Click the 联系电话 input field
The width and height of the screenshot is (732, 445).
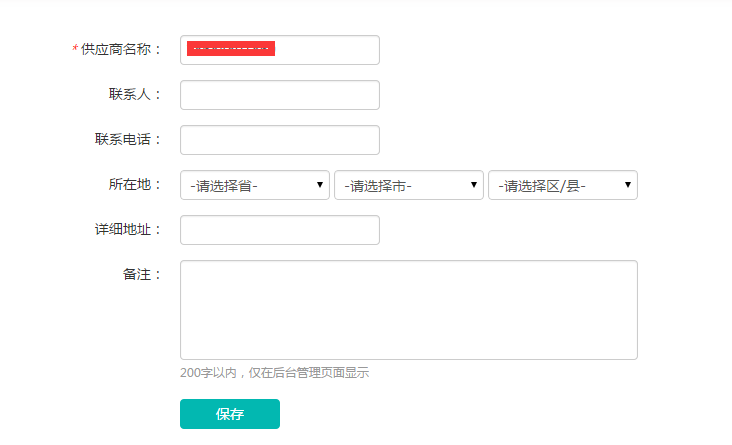(x=280, y=140)
